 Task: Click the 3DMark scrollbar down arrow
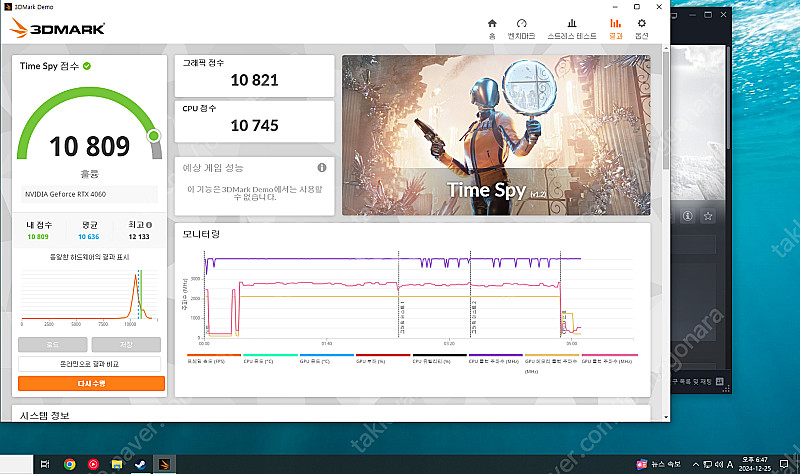[x=666, y=417]
